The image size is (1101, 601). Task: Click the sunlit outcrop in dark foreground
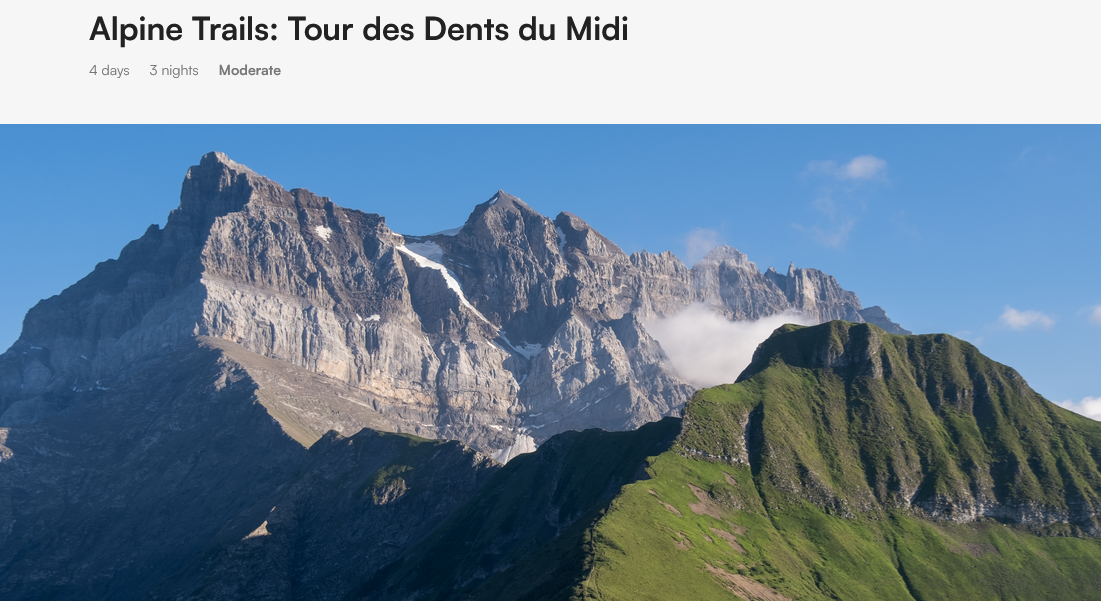click(x=388, y=484)
